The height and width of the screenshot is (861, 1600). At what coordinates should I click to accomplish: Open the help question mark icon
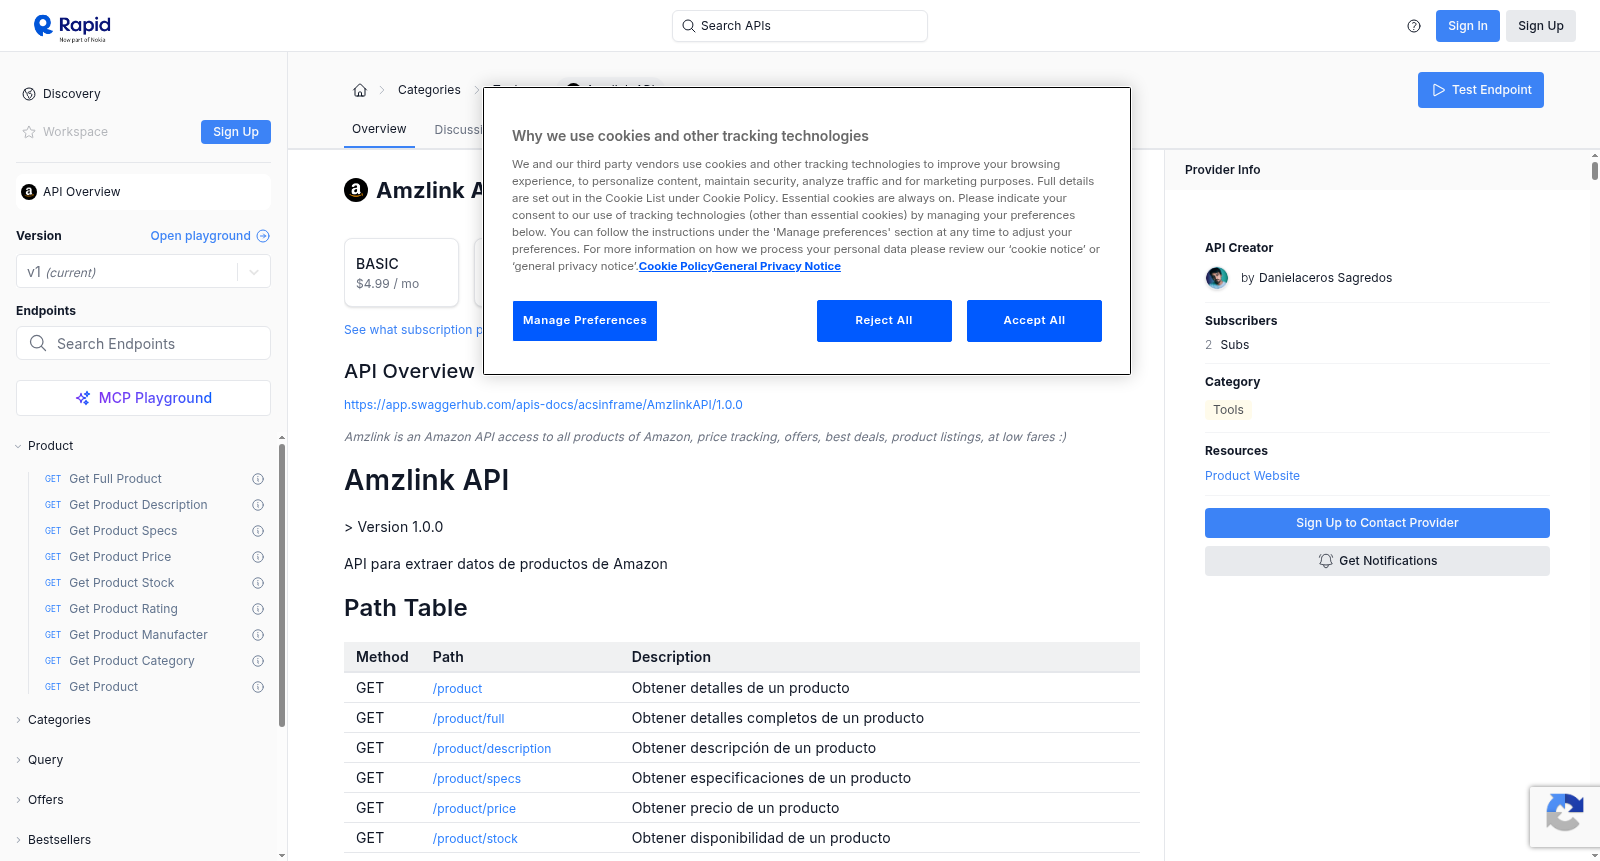1414,26
